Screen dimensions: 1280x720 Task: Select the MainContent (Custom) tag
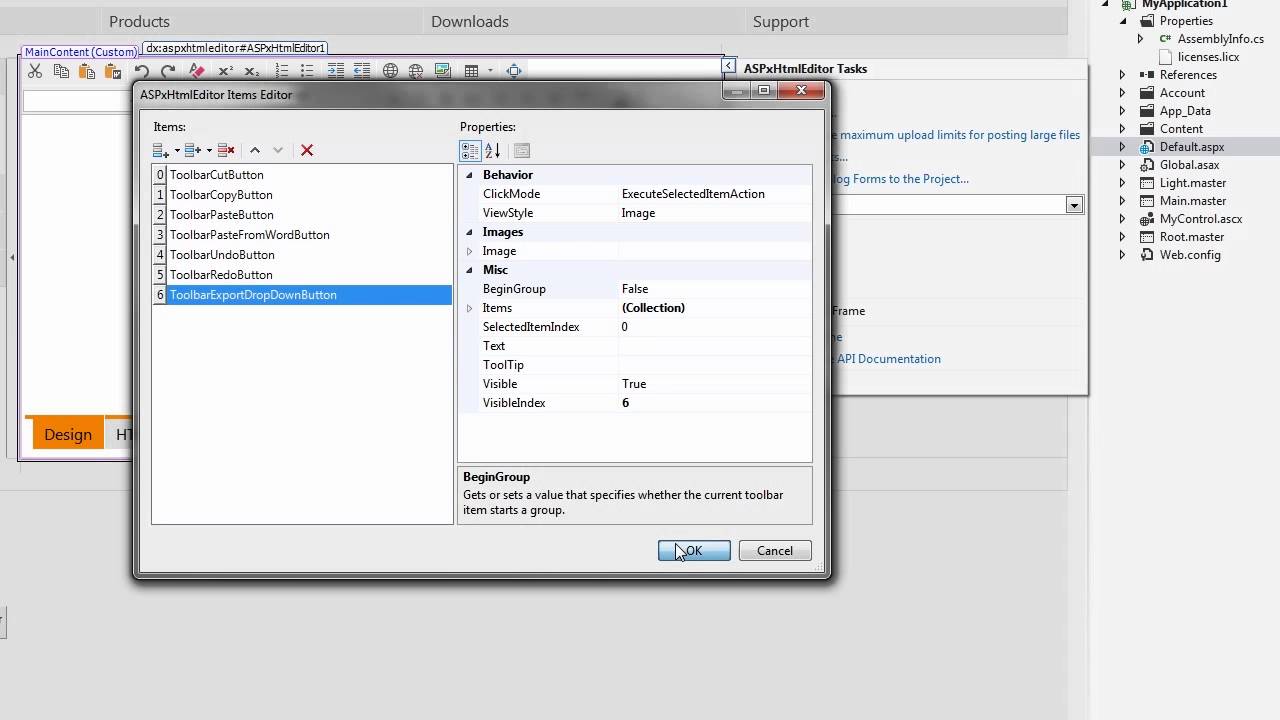pos(80,52)
